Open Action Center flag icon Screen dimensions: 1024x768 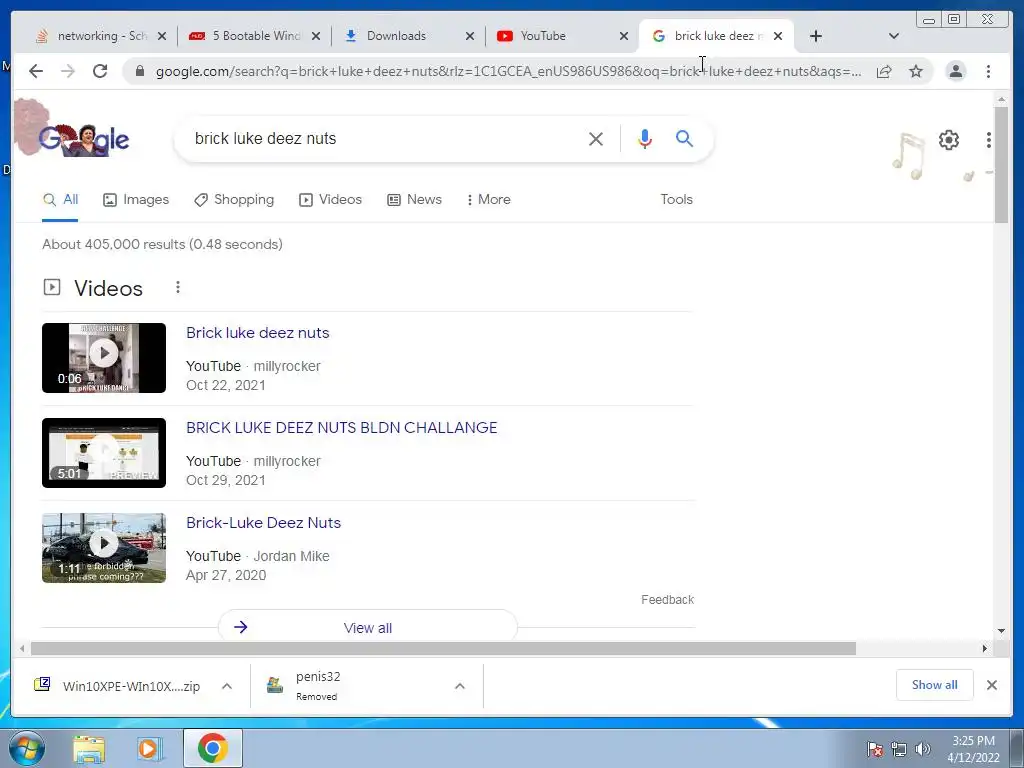coord(875,749)
